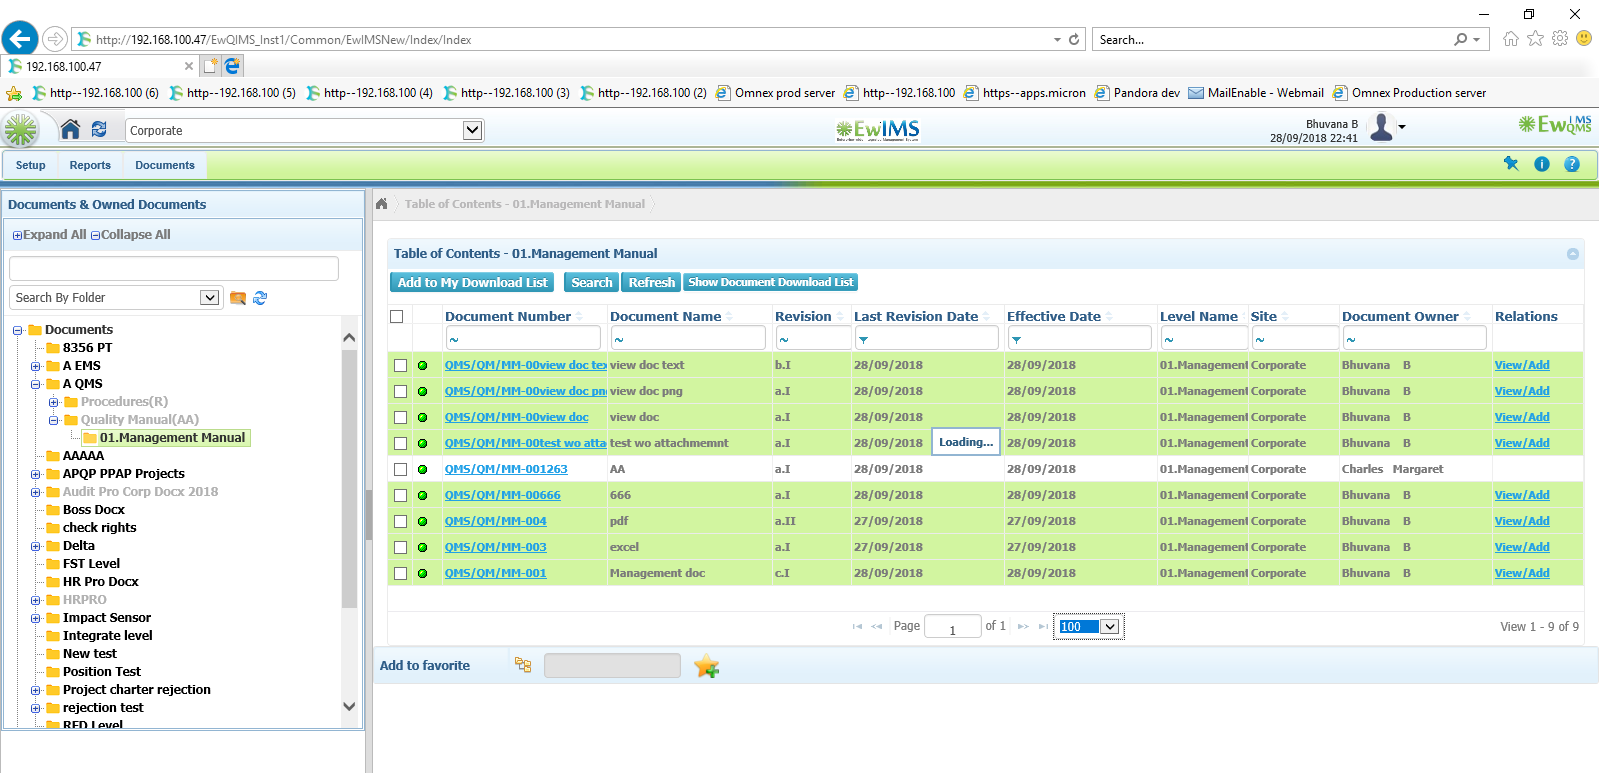This screenshot has height=773, width=1599.
Task: Open the Reports menu
Action: [x=90, y=165]
